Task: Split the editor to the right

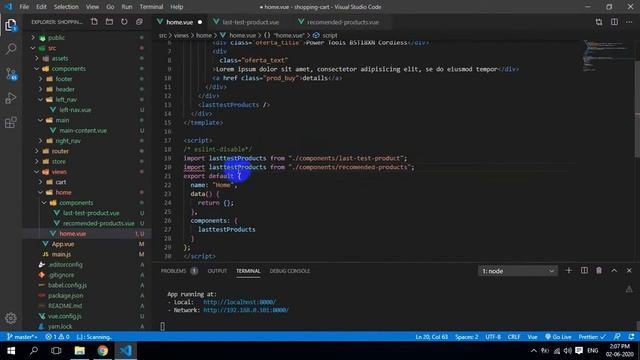Action: pos(614,22)
